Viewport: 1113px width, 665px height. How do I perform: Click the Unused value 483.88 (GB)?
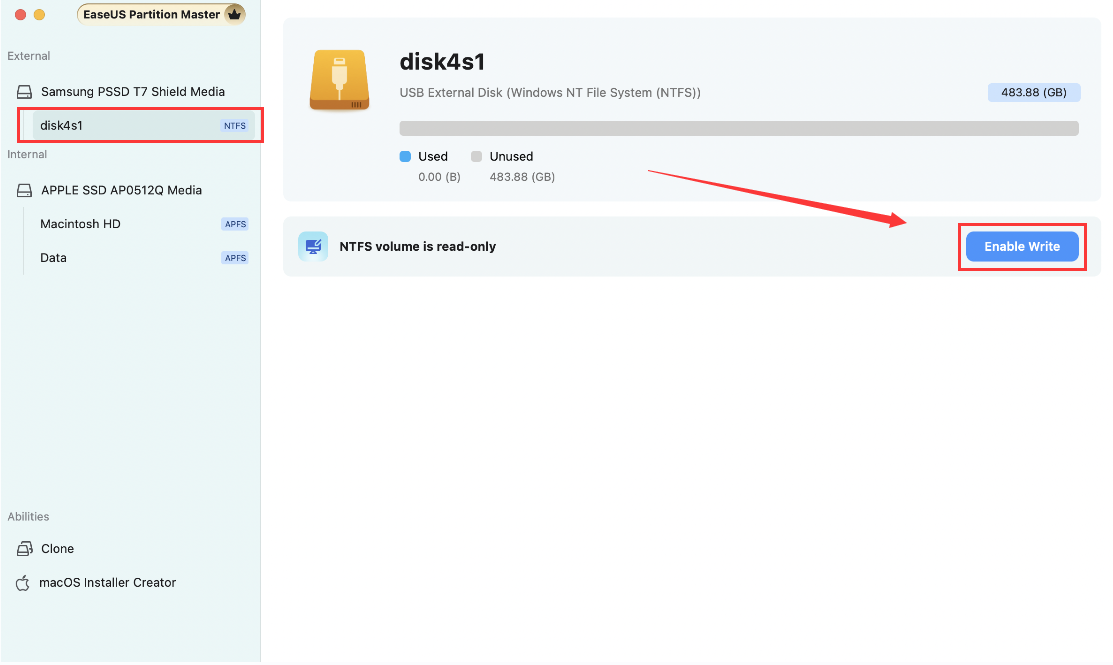pos(522,177)
